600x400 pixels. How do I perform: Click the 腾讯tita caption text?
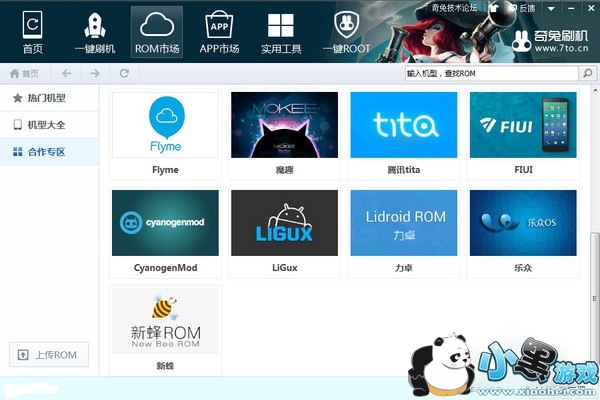click(404, 170)
